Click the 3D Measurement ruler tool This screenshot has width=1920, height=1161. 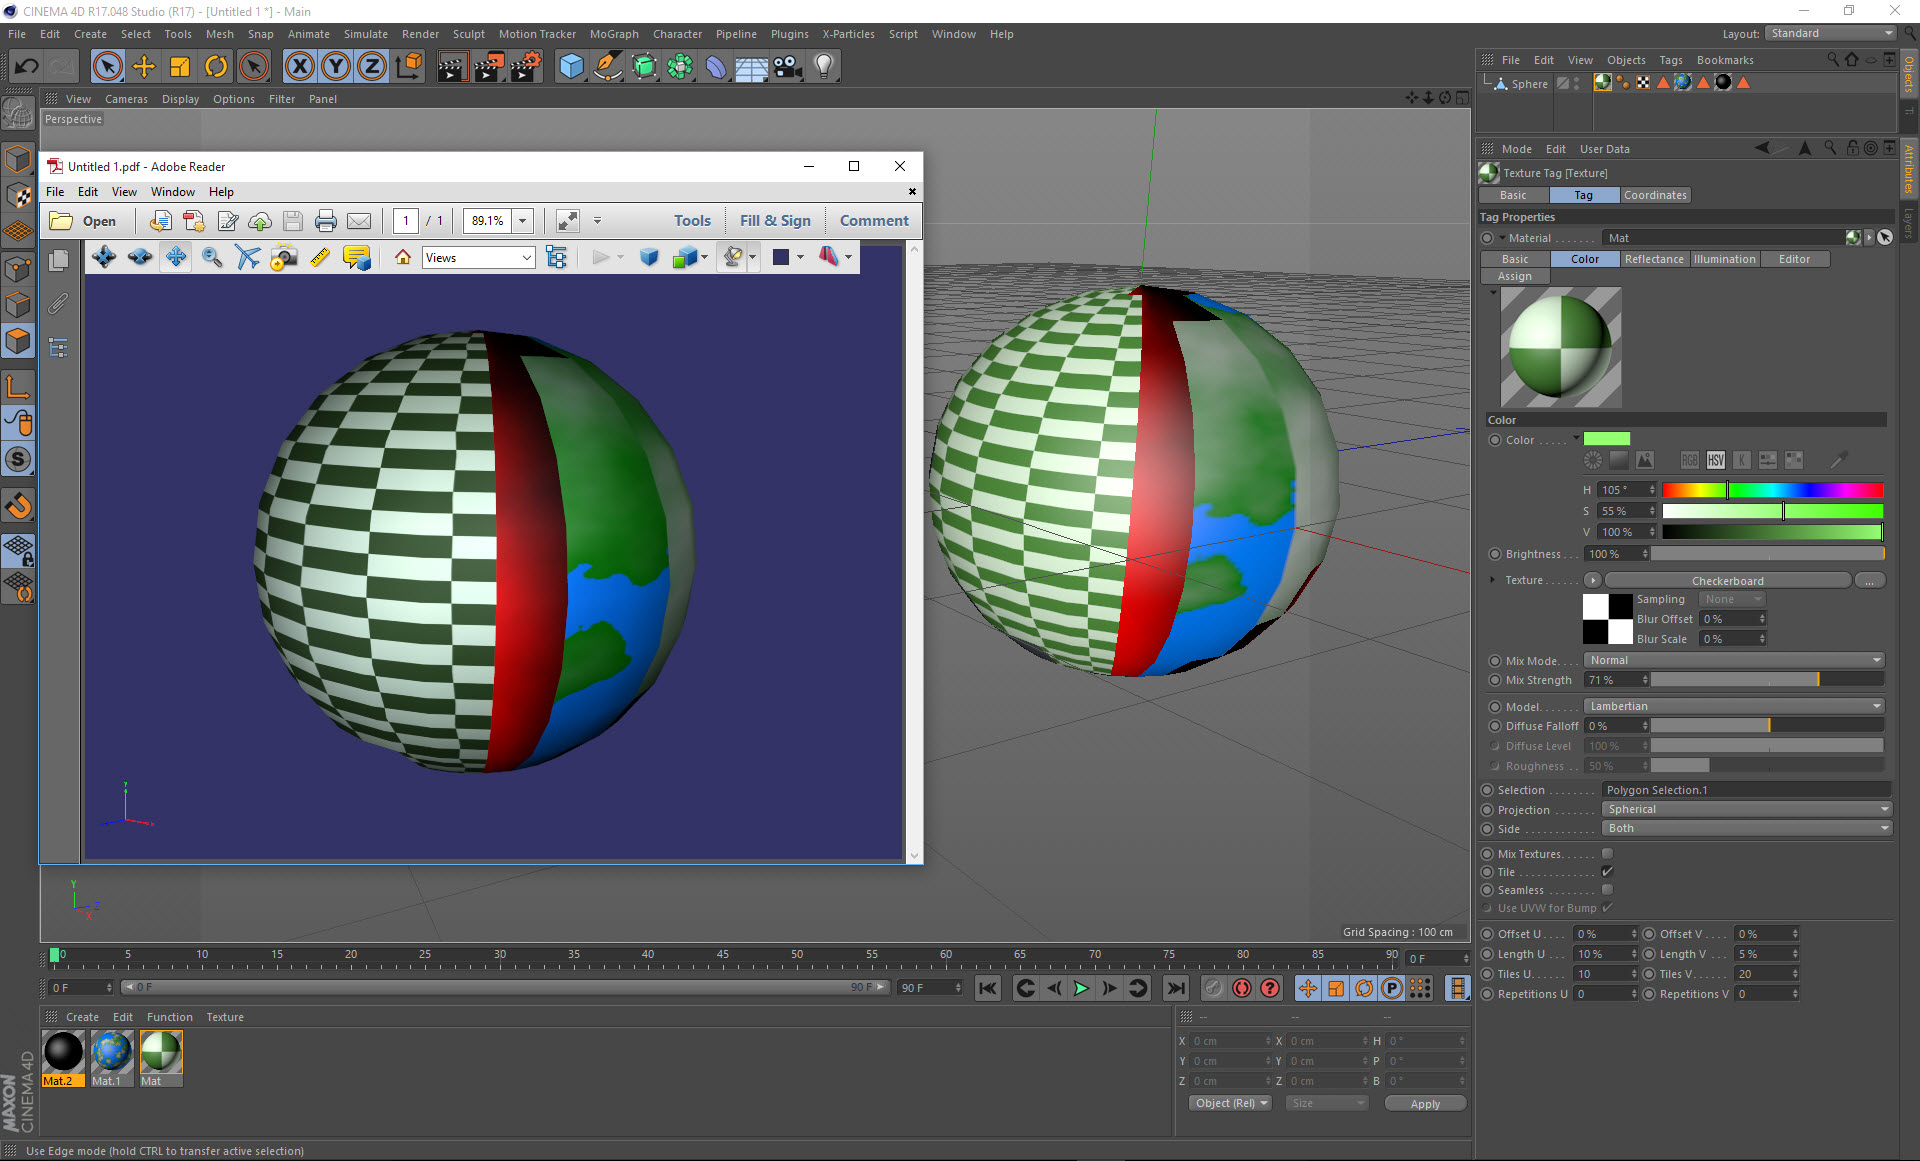click(320, 258)
